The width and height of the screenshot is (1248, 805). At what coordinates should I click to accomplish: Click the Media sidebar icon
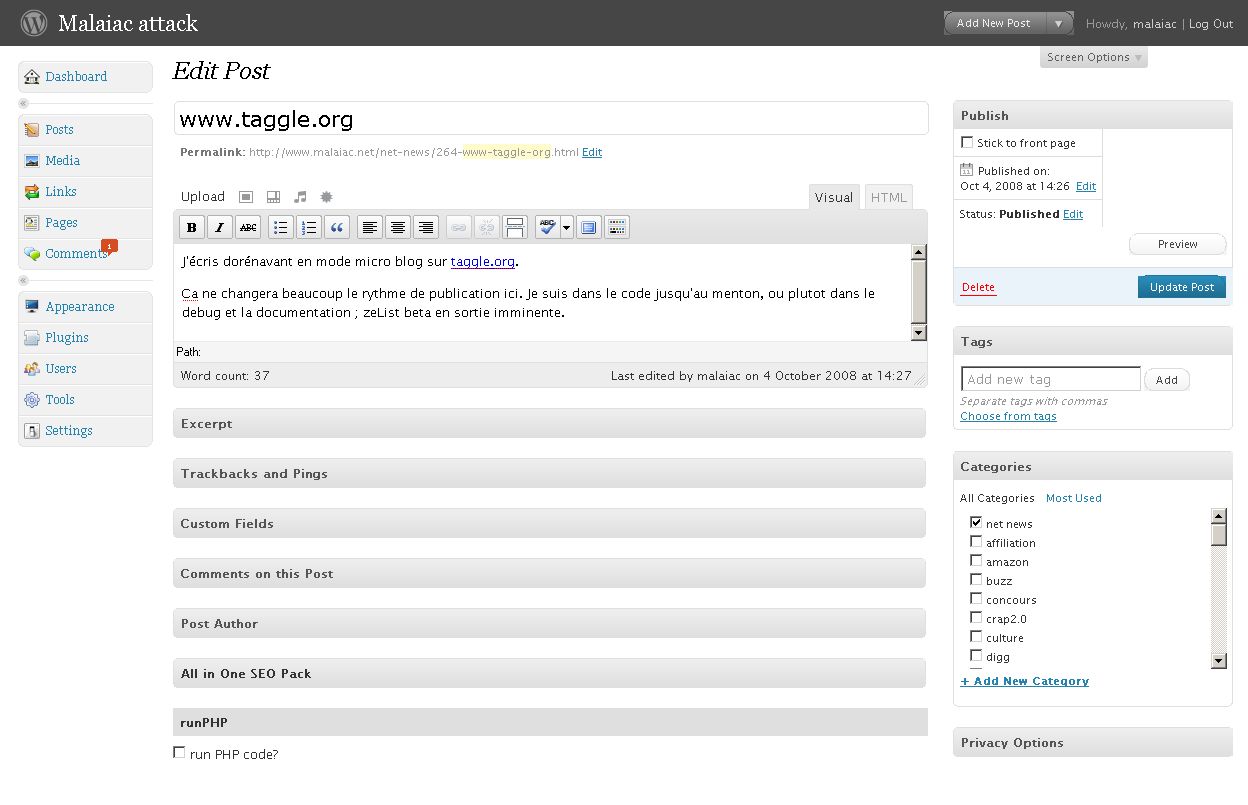tap(32, 161)
